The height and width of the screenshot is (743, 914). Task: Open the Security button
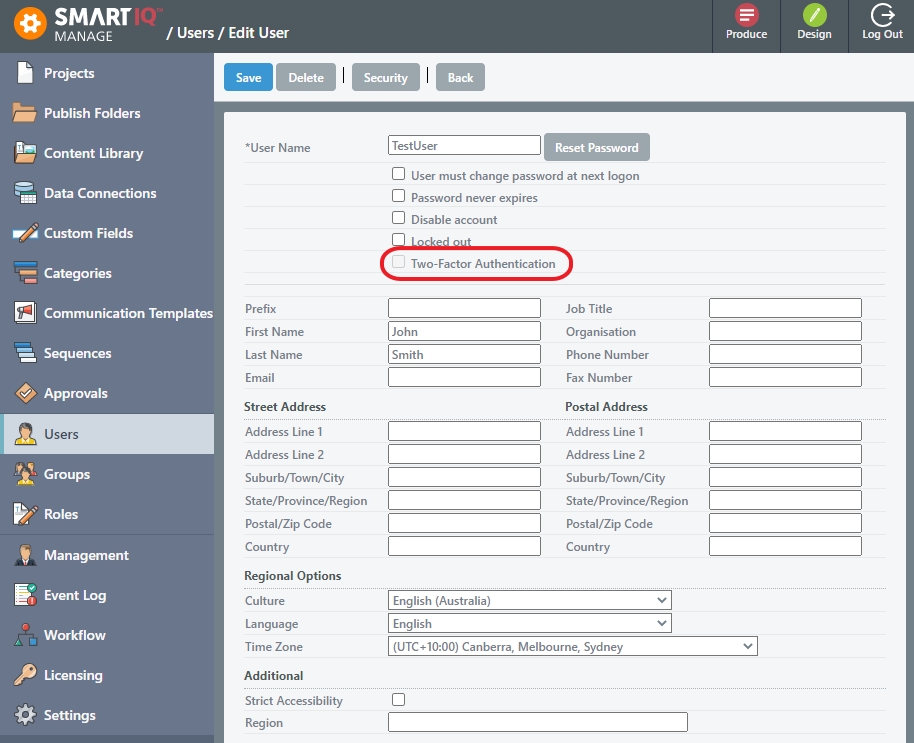click(386, 77)
